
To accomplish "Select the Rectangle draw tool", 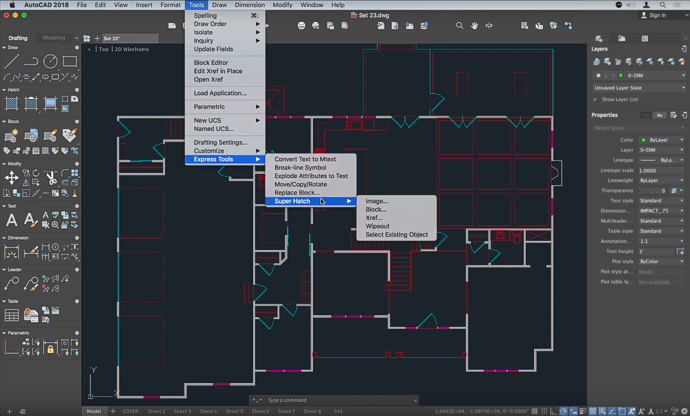I will (x=70, y=61).
